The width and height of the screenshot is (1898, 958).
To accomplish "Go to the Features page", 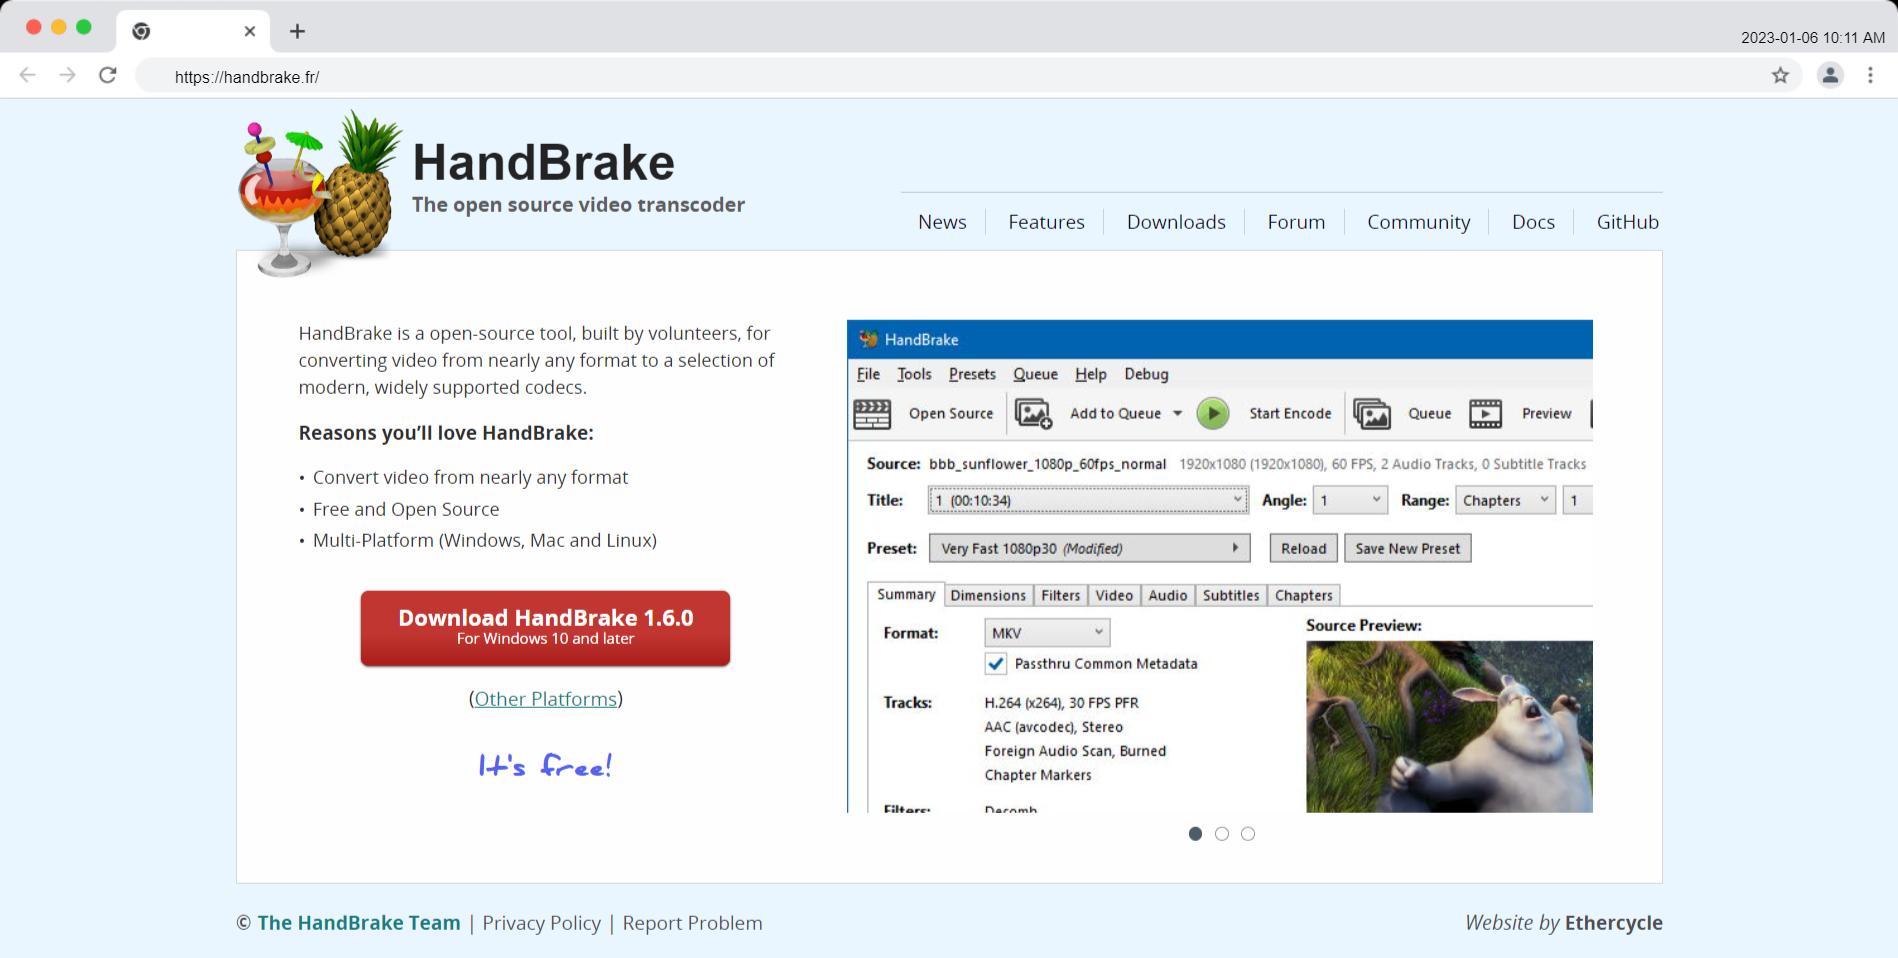I will (1046, 222).
